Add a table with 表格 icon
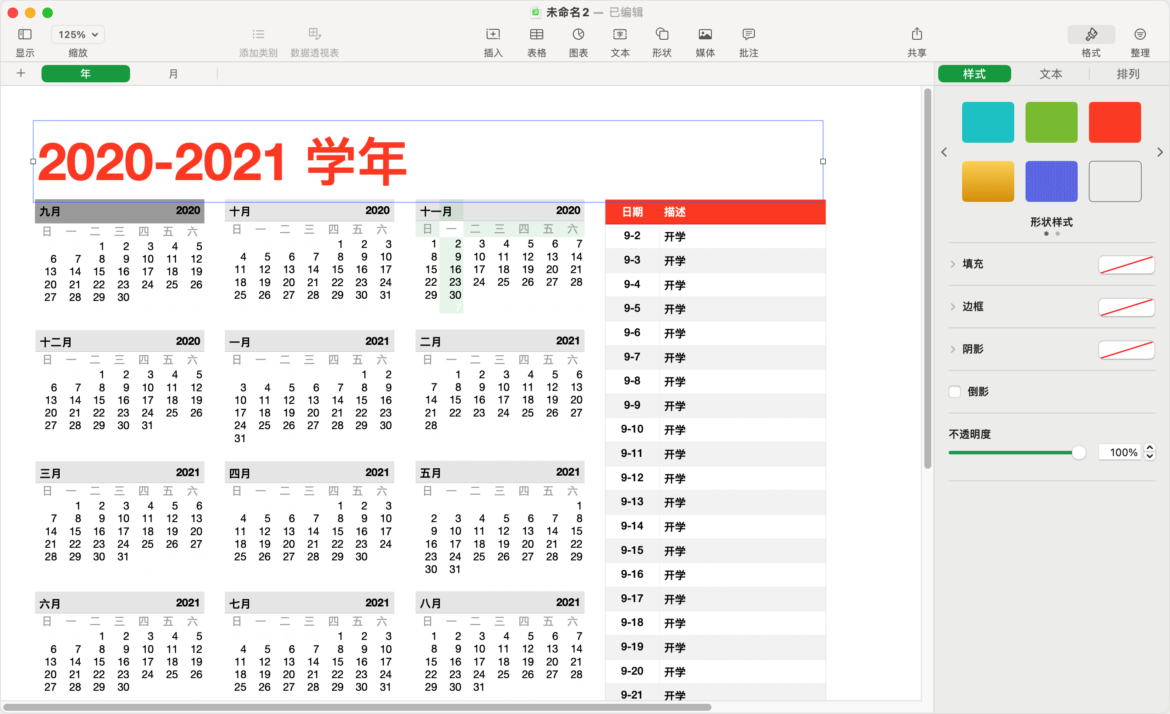1170x714 pixels. [536, 34]
